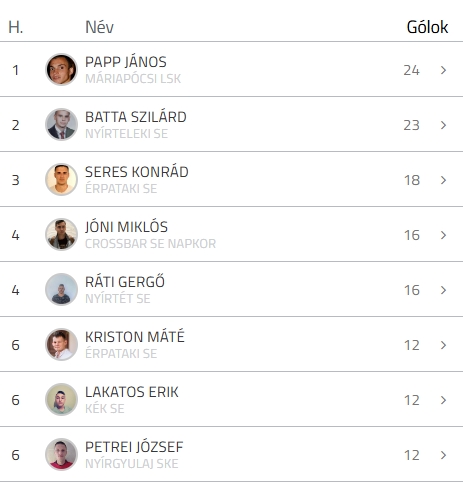Open the KRISTON MÁTÉ name link

[x=135, y=337]
